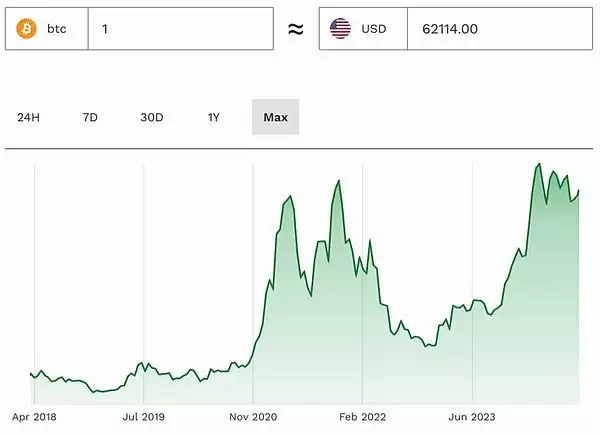
Task: Switch to the 1Y chart view
Action: click(x=213, y=117)
